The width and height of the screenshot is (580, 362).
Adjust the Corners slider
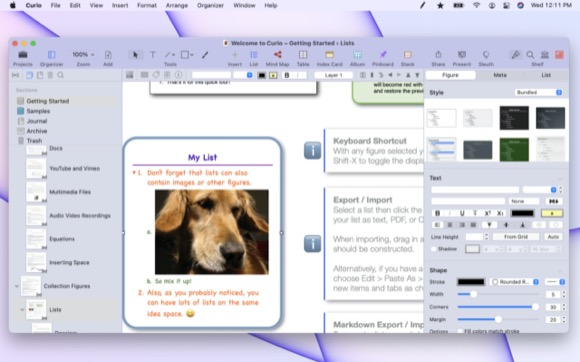click(535, 307)
